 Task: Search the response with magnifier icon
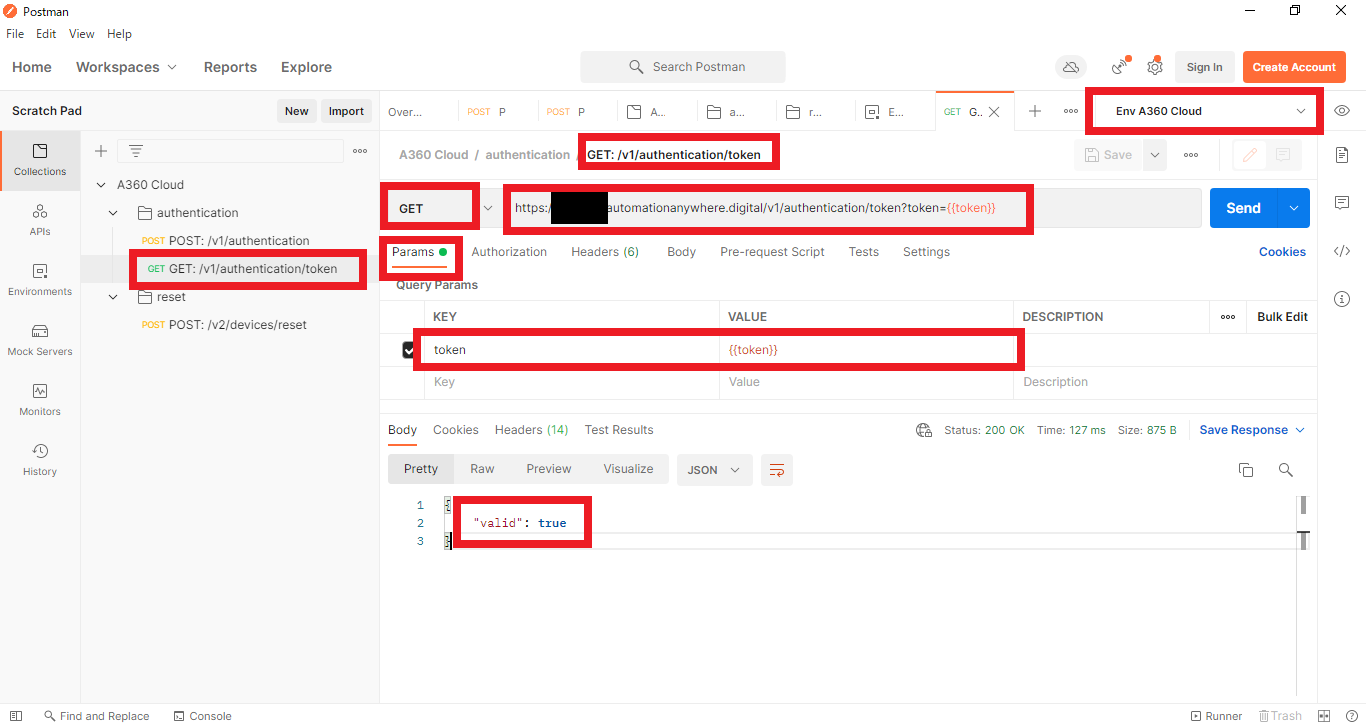1286,469
